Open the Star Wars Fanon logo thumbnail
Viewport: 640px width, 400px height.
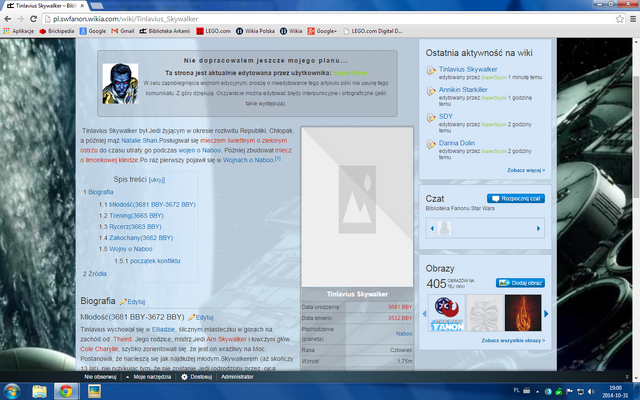(x=447, y=313)
